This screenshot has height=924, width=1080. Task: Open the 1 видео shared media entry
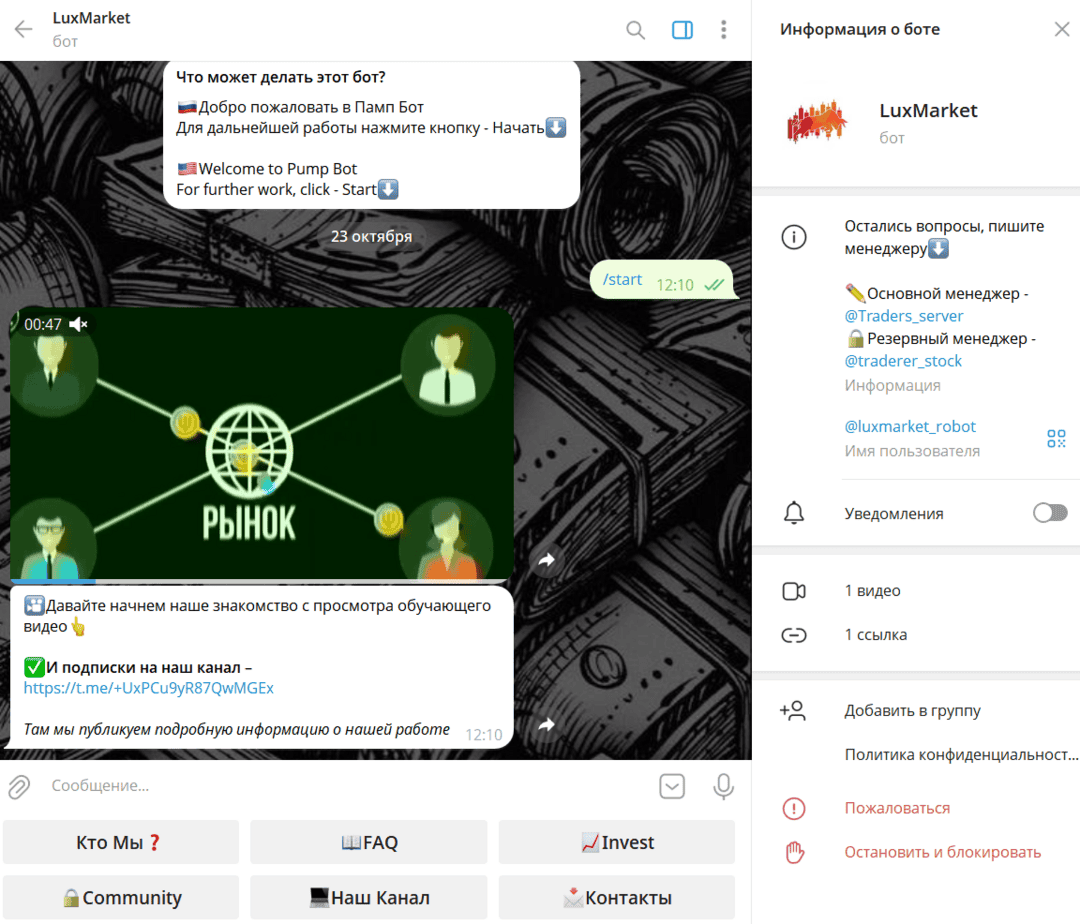tap(872, 591)
